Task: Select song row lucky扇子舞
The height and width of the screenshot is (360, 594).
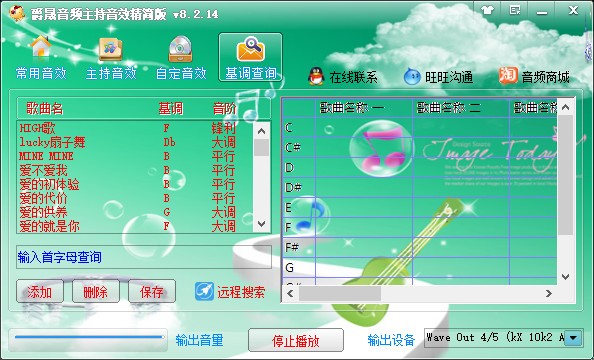Action: (136, 142)
